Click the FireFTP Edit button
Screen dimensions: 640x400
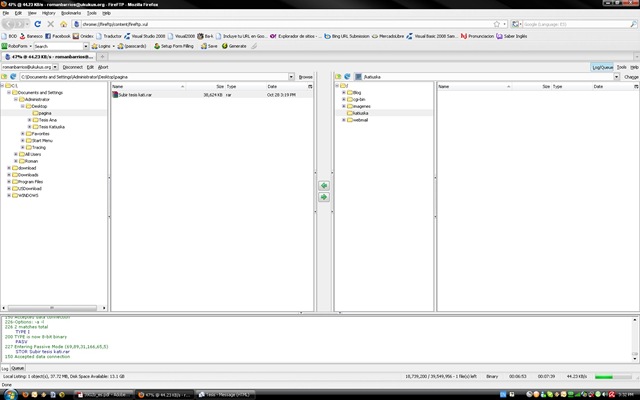[90, 67]
